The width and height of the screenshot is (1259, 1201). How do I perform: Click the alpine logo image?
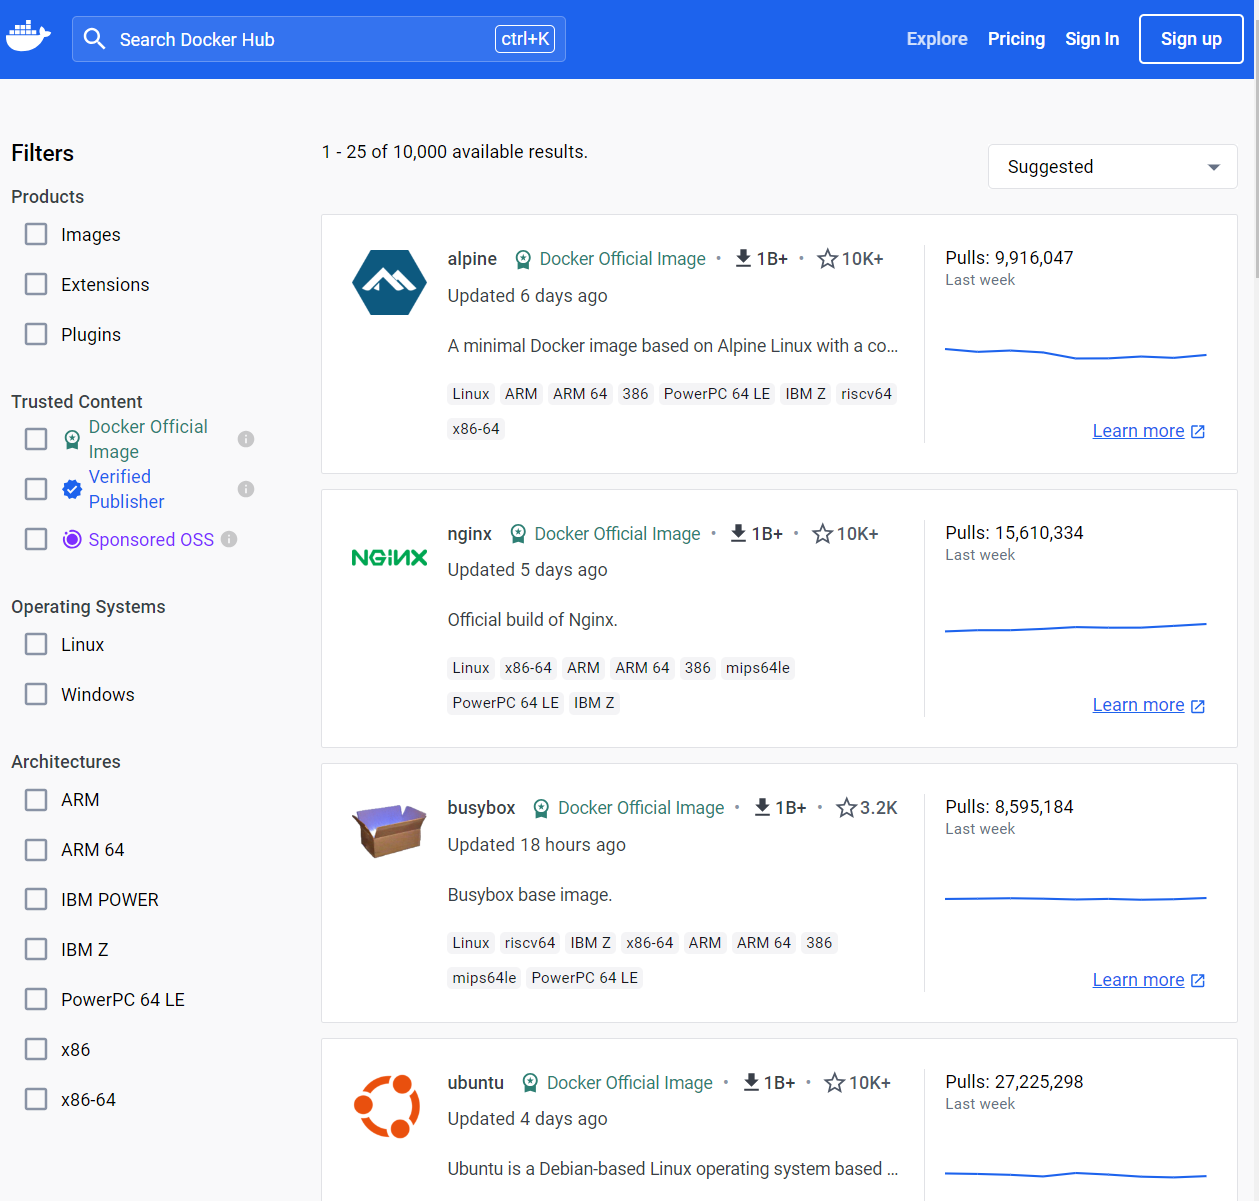390,282
